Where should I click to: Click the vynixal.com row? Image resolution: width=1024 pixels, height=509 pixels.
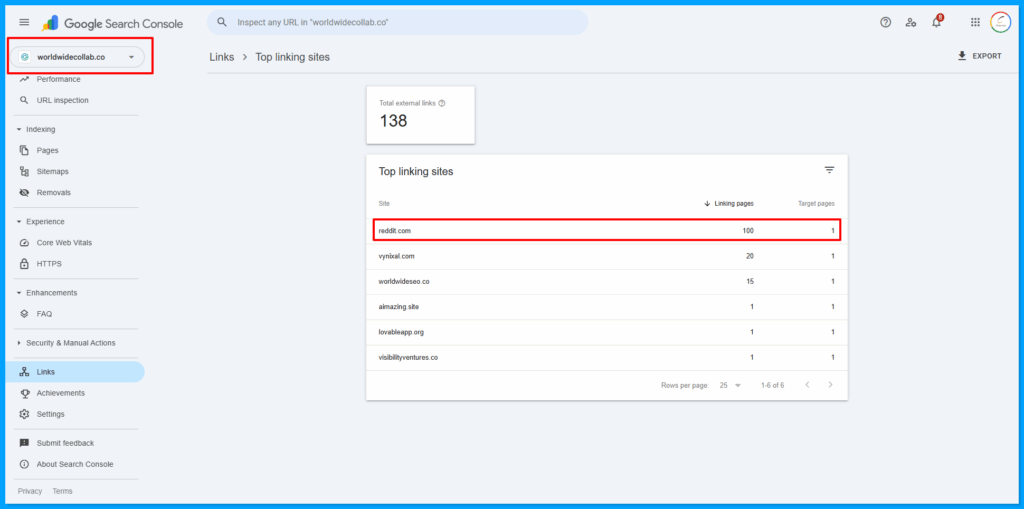(x=607, y=257)
